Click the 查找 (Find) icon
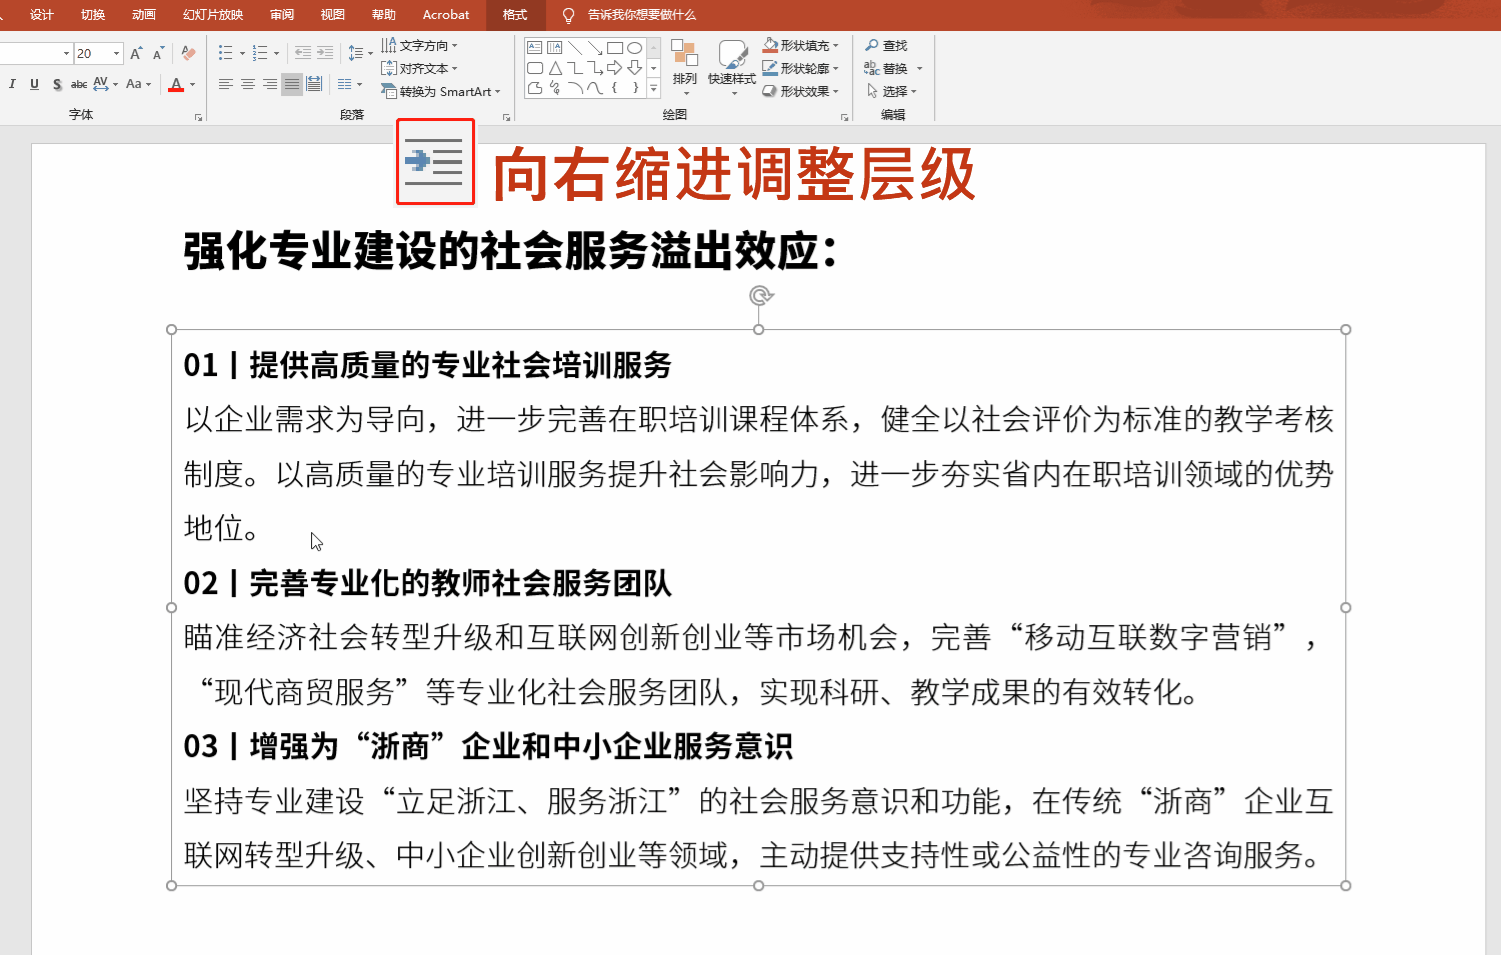1501x955 pixels. [888, 45]
